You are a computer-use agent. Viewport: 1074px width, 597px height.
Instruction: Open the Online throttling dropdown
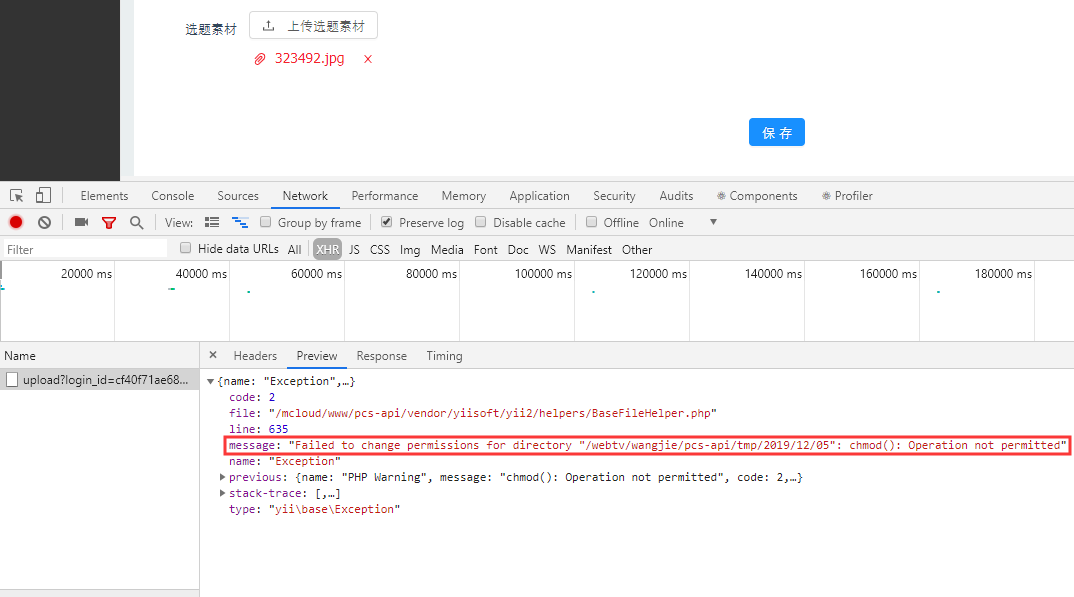pyautogui.click(x=713, y=222)
